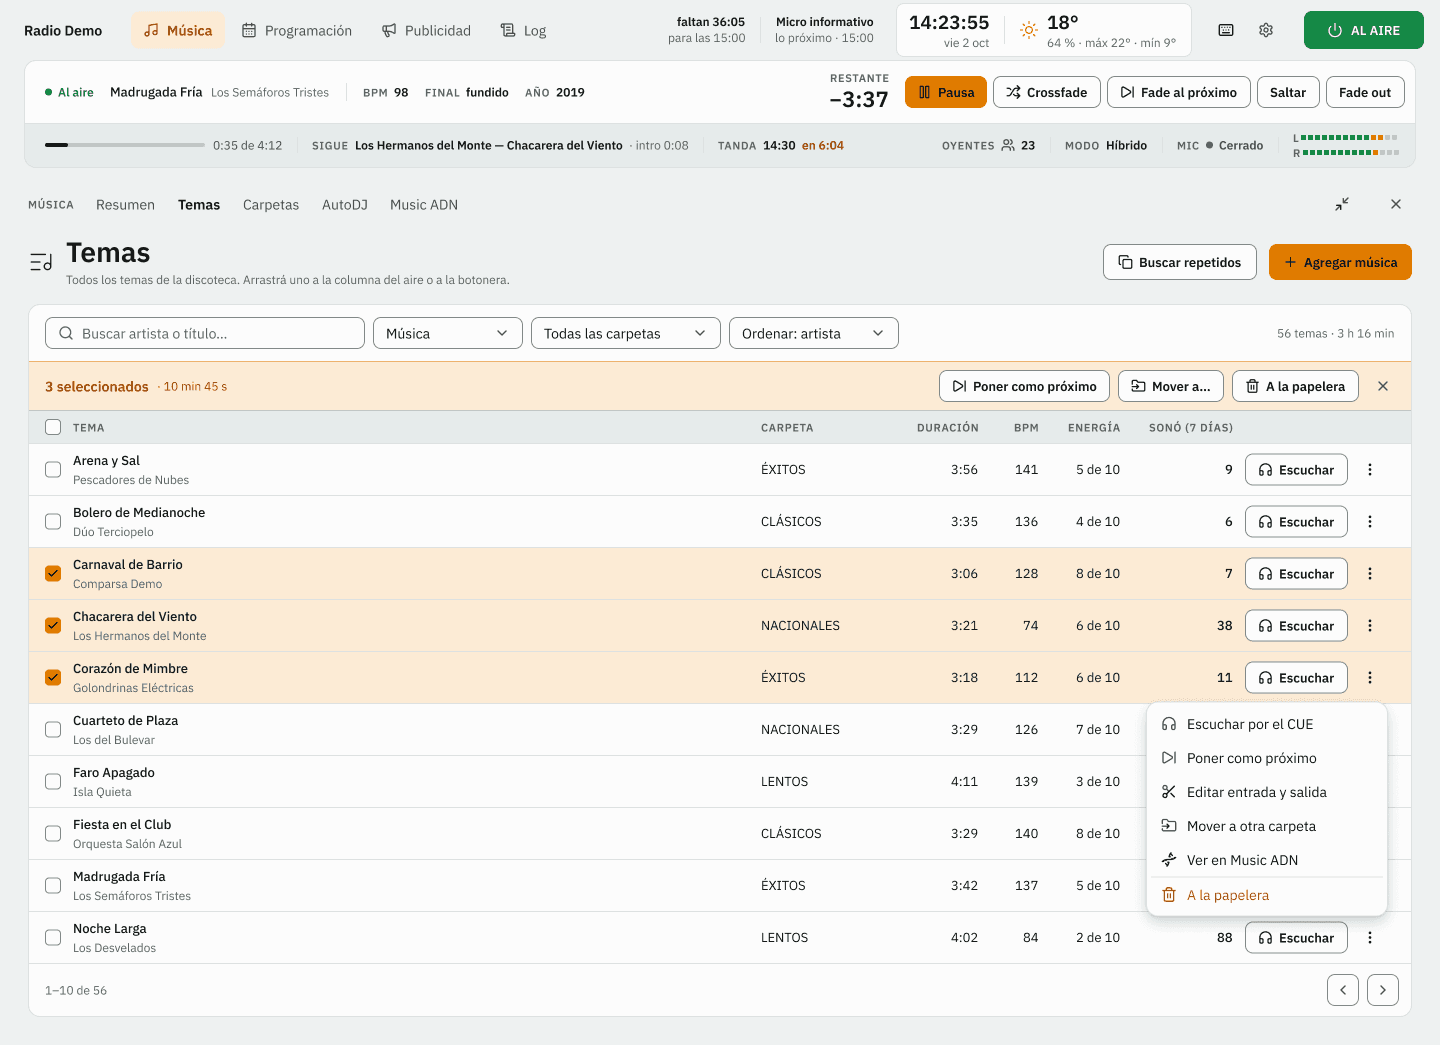The image size is (1440, 1045).
Task: Click the Temas playlist heading icon
Action: pos(41,262)
